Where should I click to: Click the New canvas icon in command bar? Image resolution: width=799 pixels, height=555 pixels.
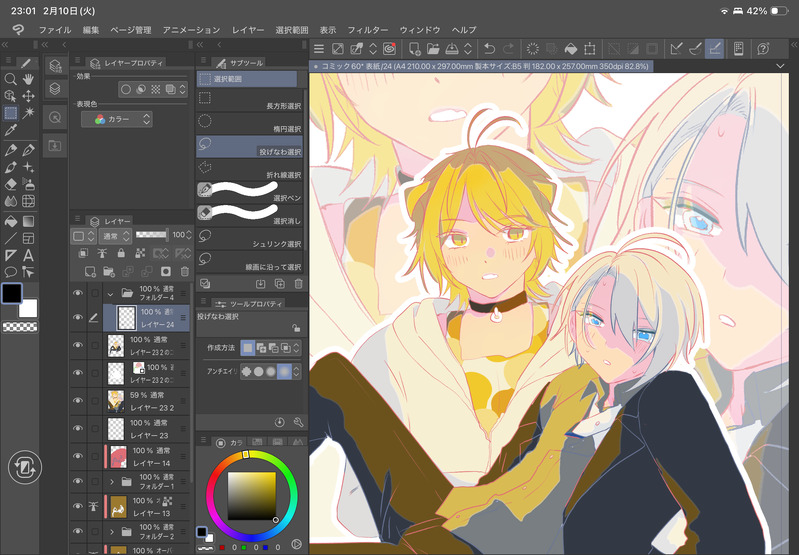414,49
